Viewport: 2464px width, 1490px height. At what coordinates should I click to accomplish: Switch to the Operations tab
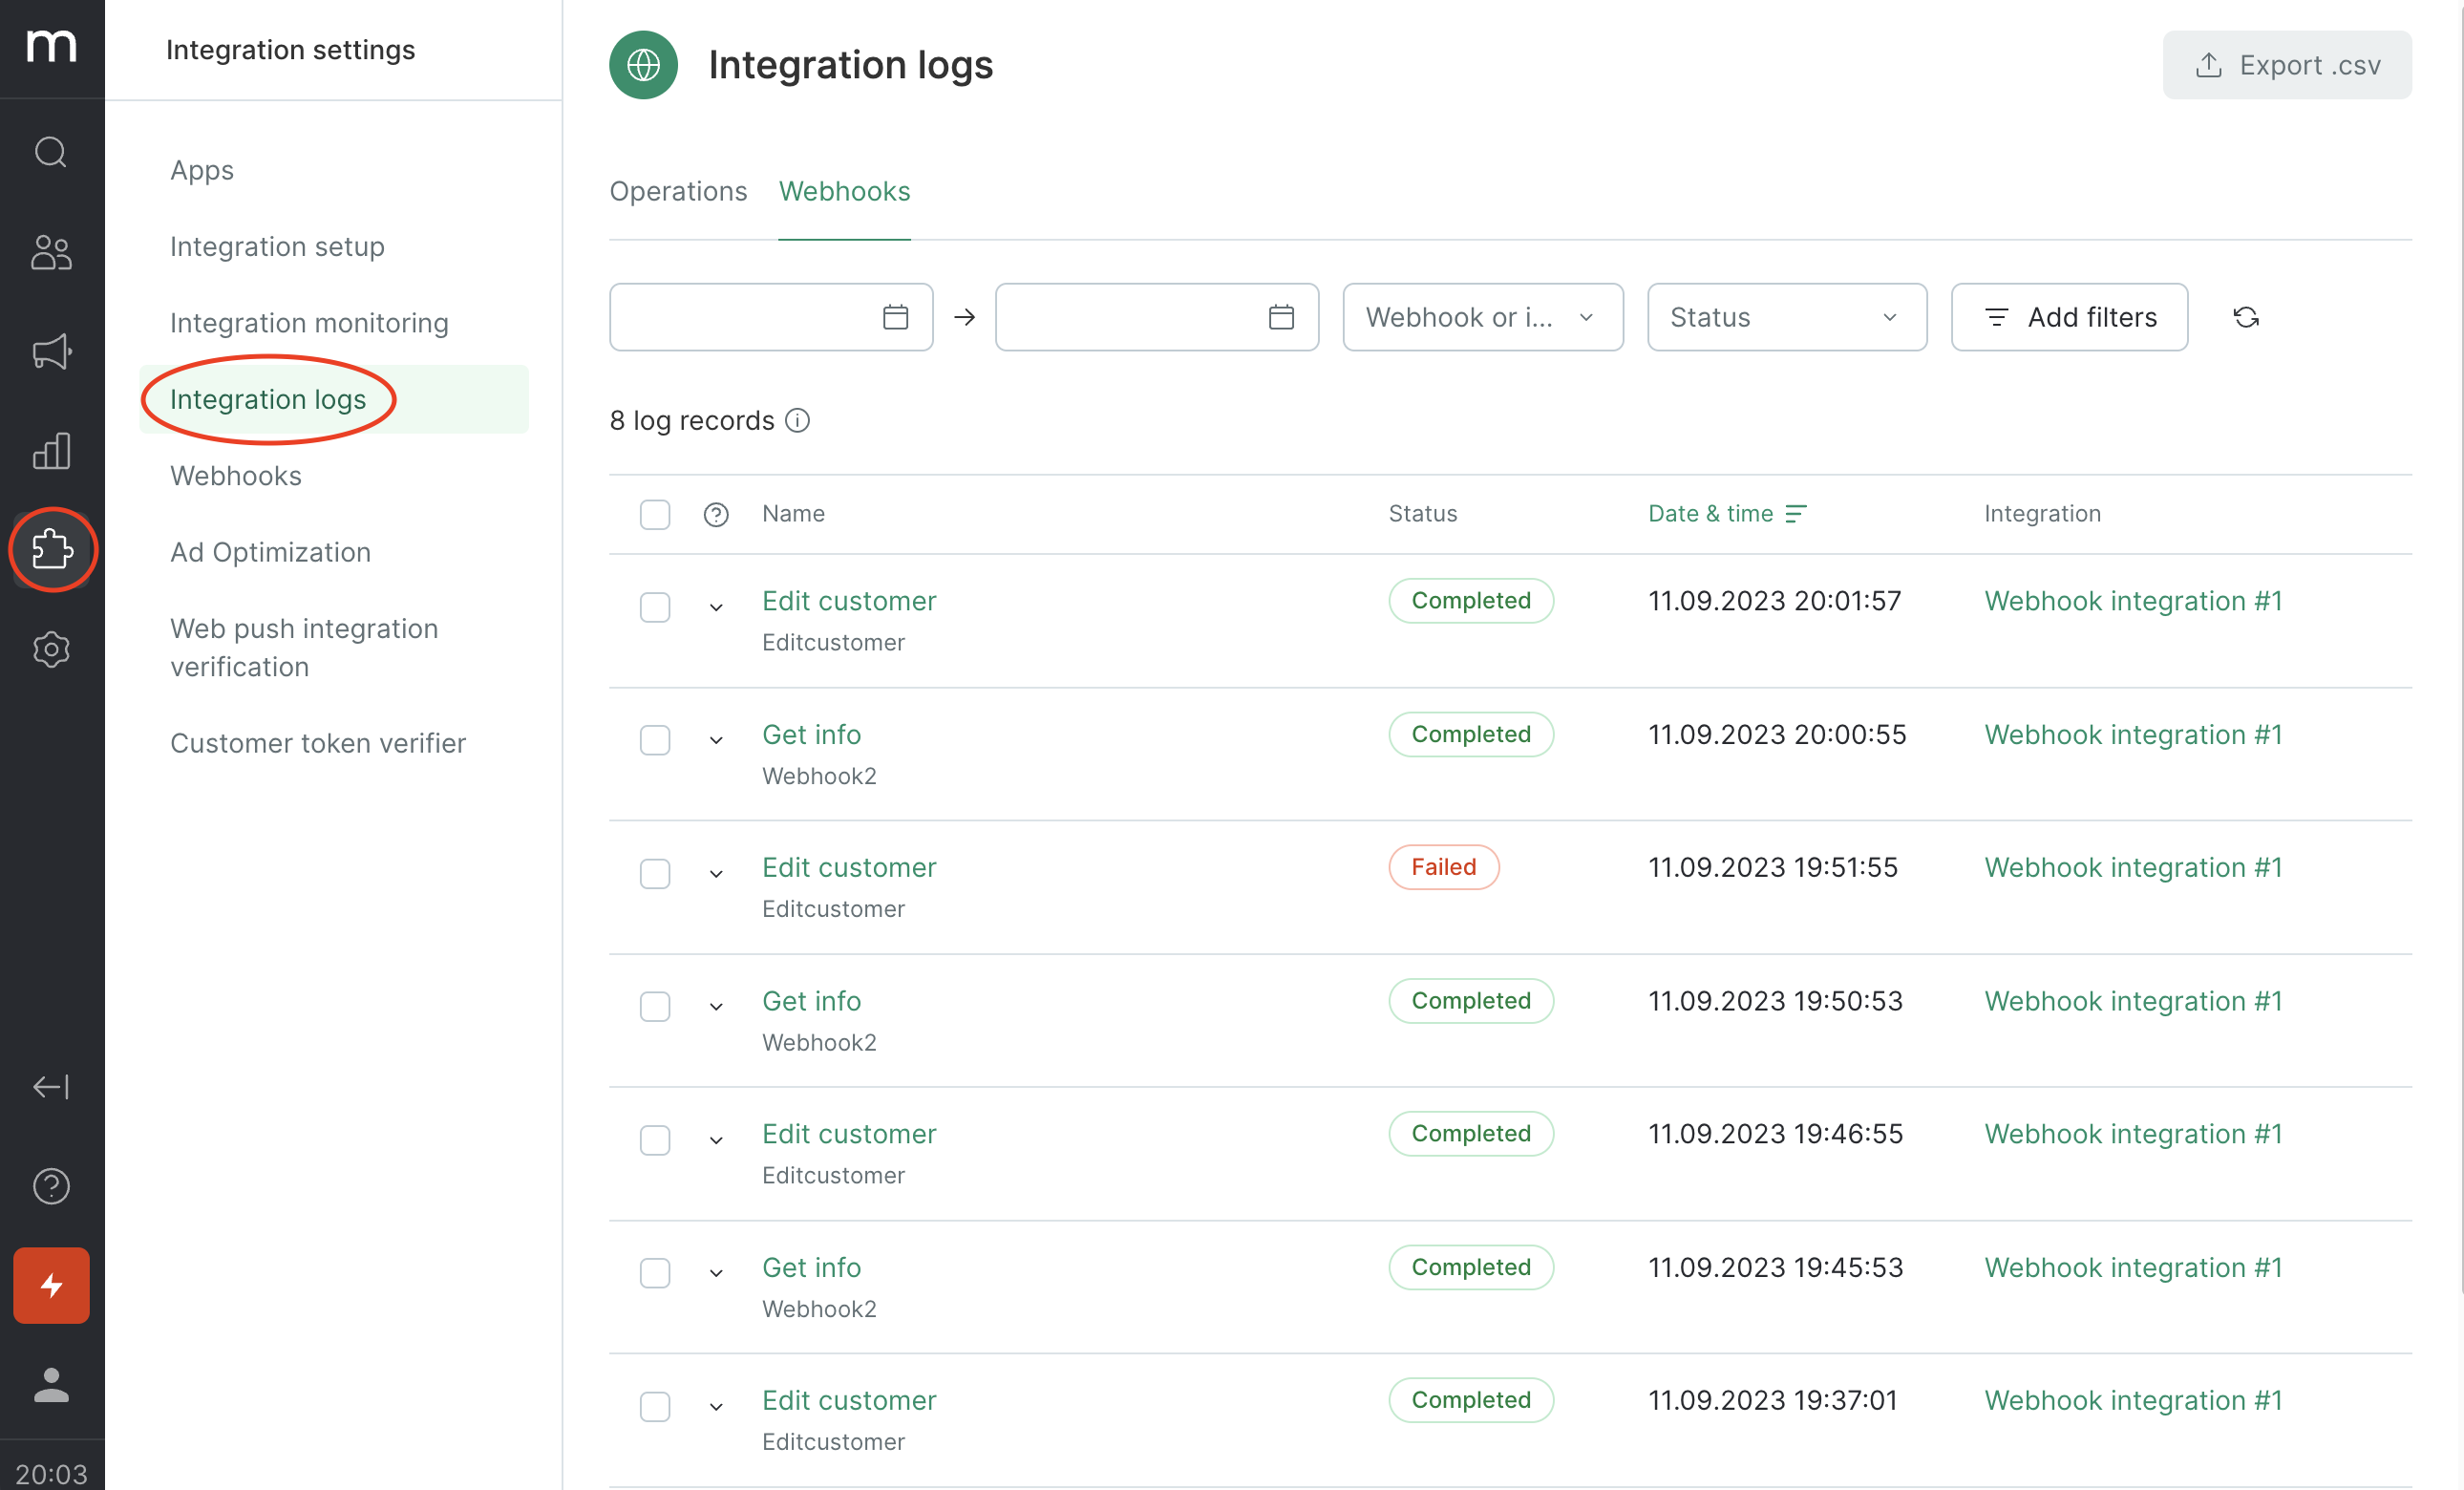point(678,191)
